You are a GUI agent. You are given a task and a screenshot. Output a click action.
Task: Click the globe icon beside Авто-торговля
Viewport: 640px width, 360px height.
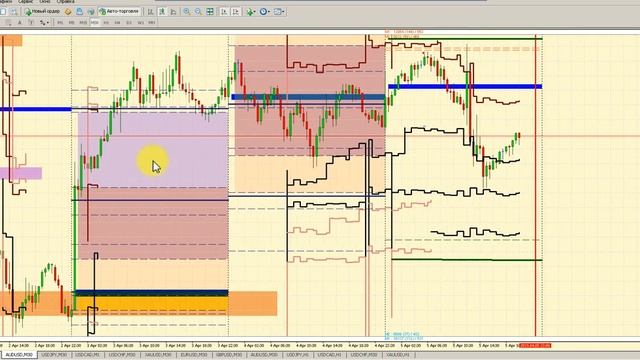pyautogui.click(x=91, y=12)
